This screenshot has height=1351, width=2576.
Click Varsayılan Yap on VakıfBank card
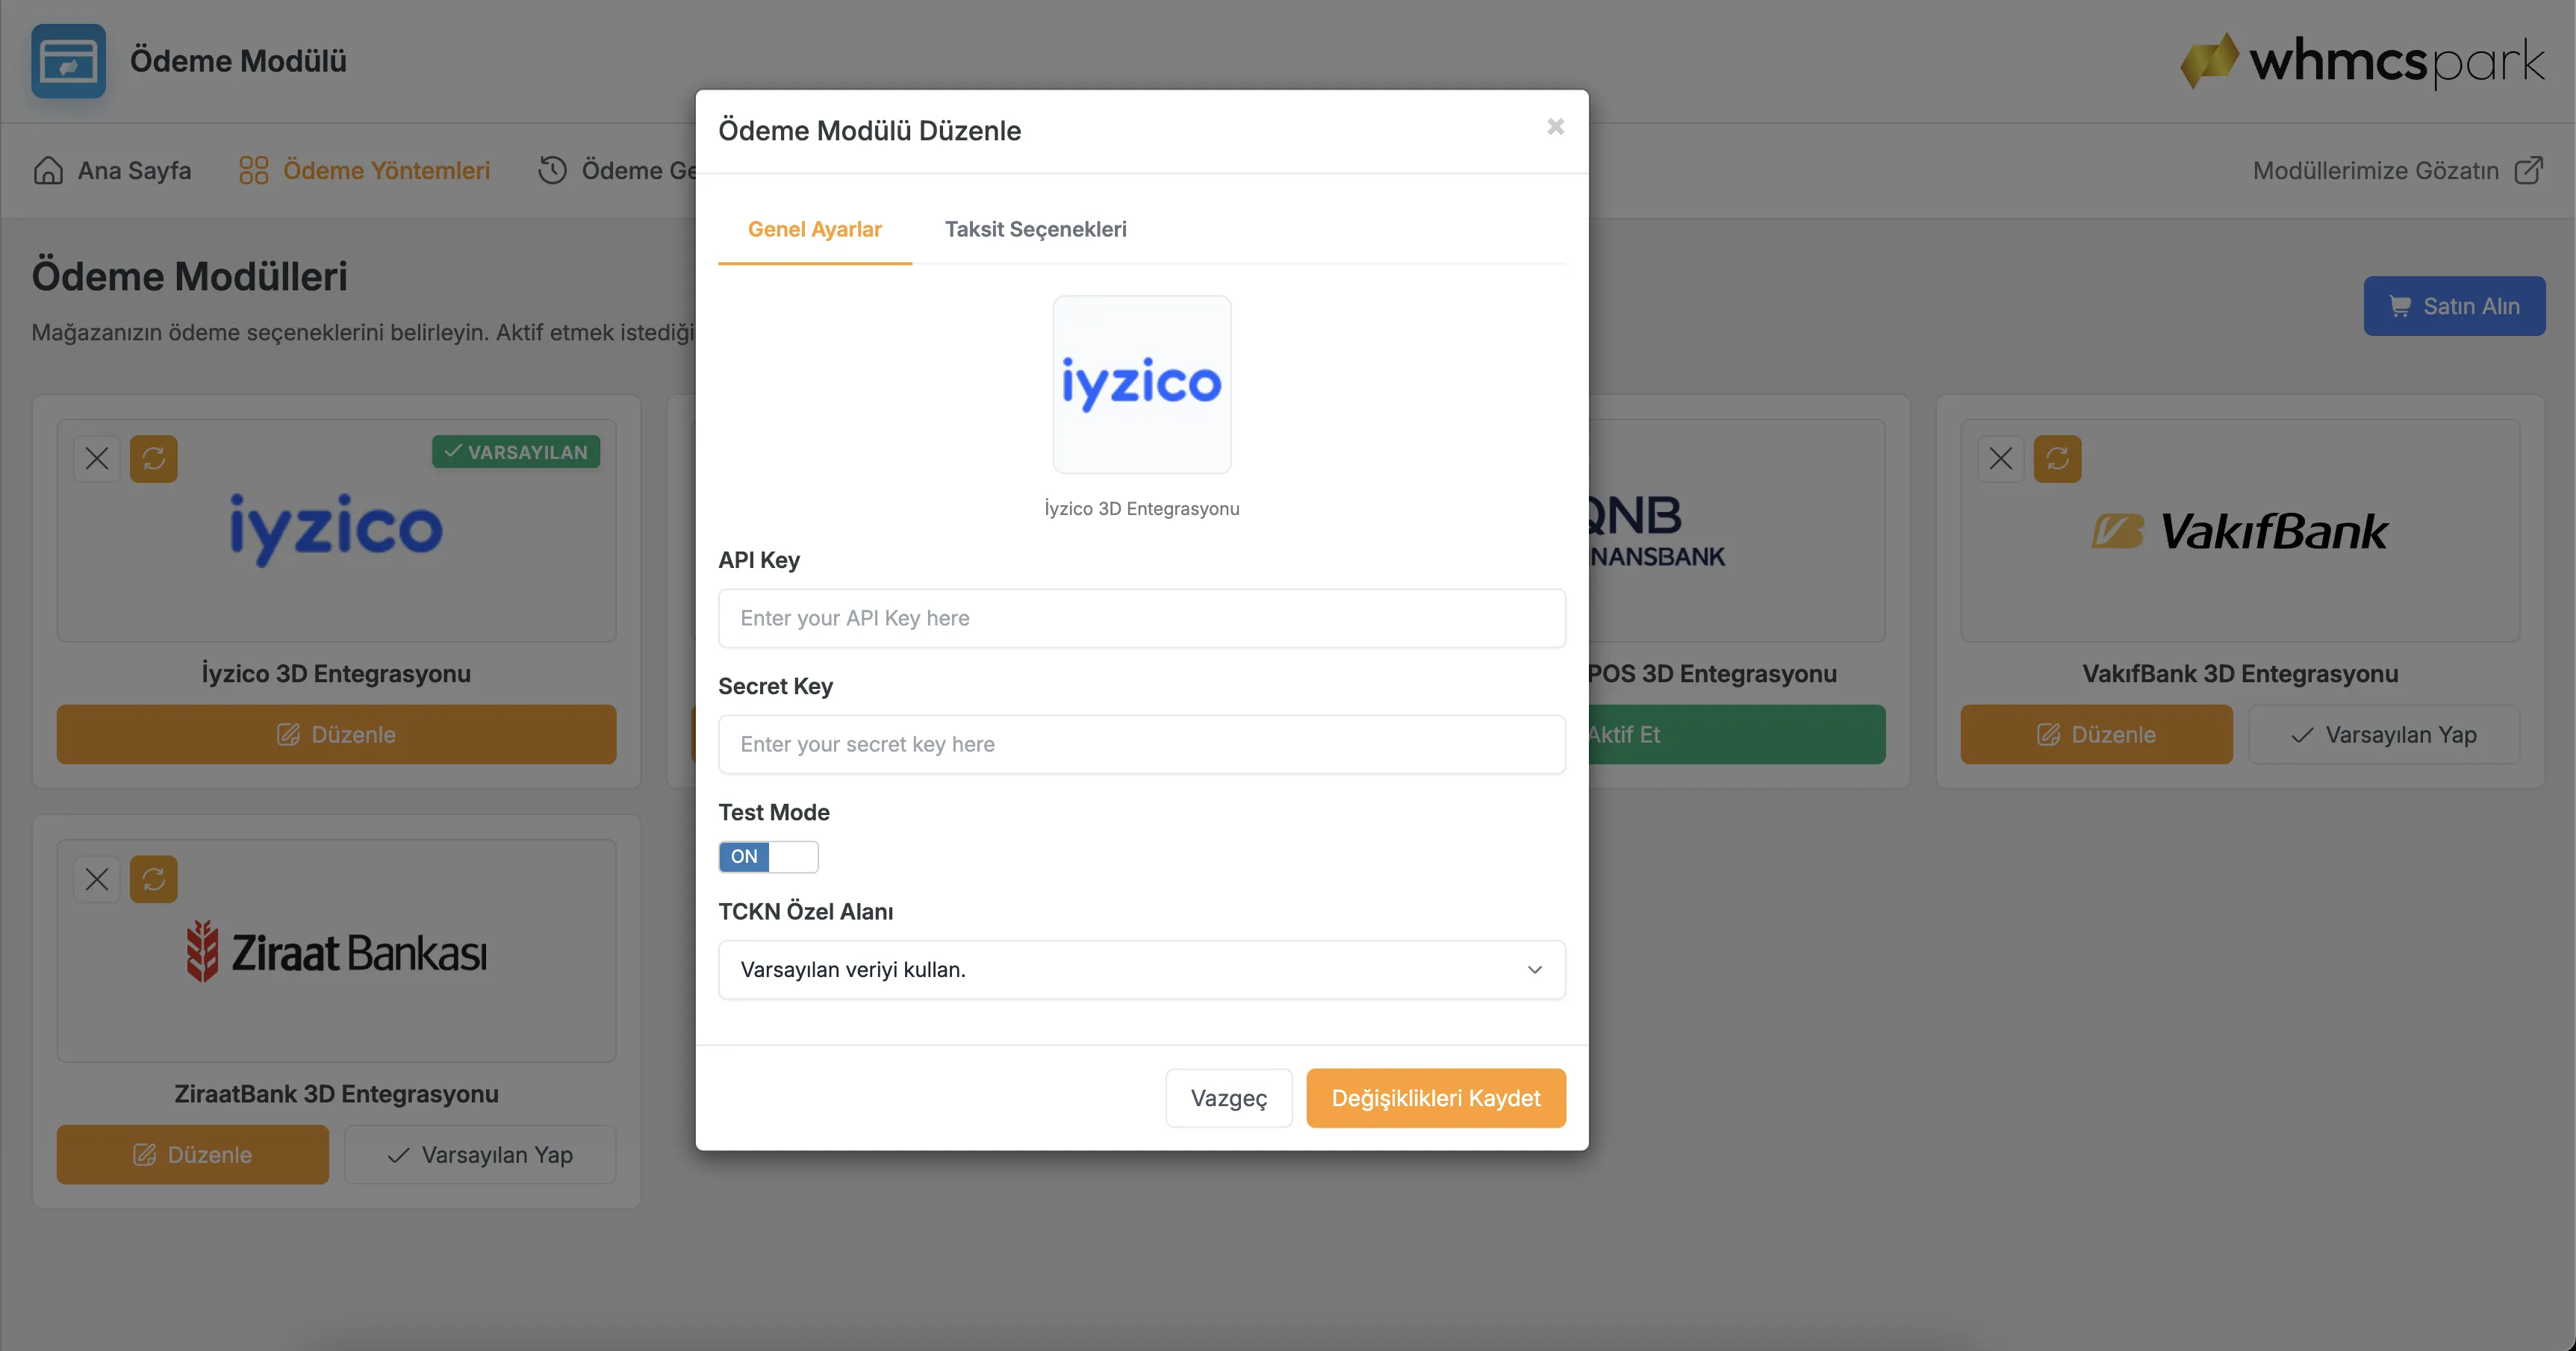click(x=2383, y=735)
